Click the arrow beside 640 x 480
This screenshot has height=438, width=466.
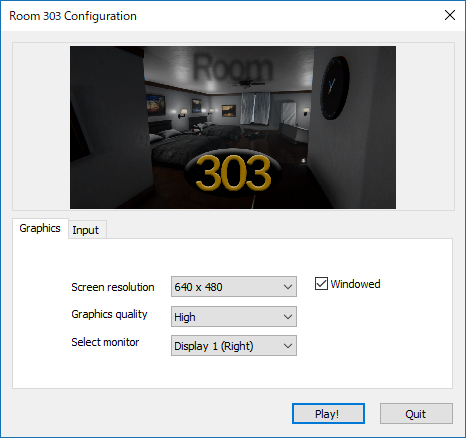pos(288,287)
